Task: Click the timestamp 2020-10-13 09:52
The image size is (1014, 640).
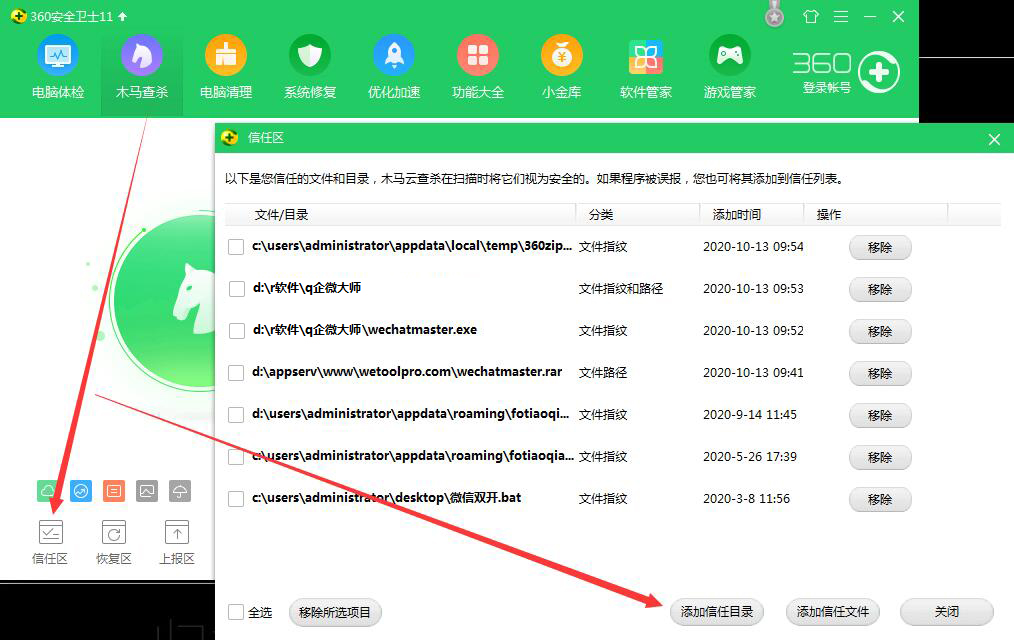Action: click(753, 331)
